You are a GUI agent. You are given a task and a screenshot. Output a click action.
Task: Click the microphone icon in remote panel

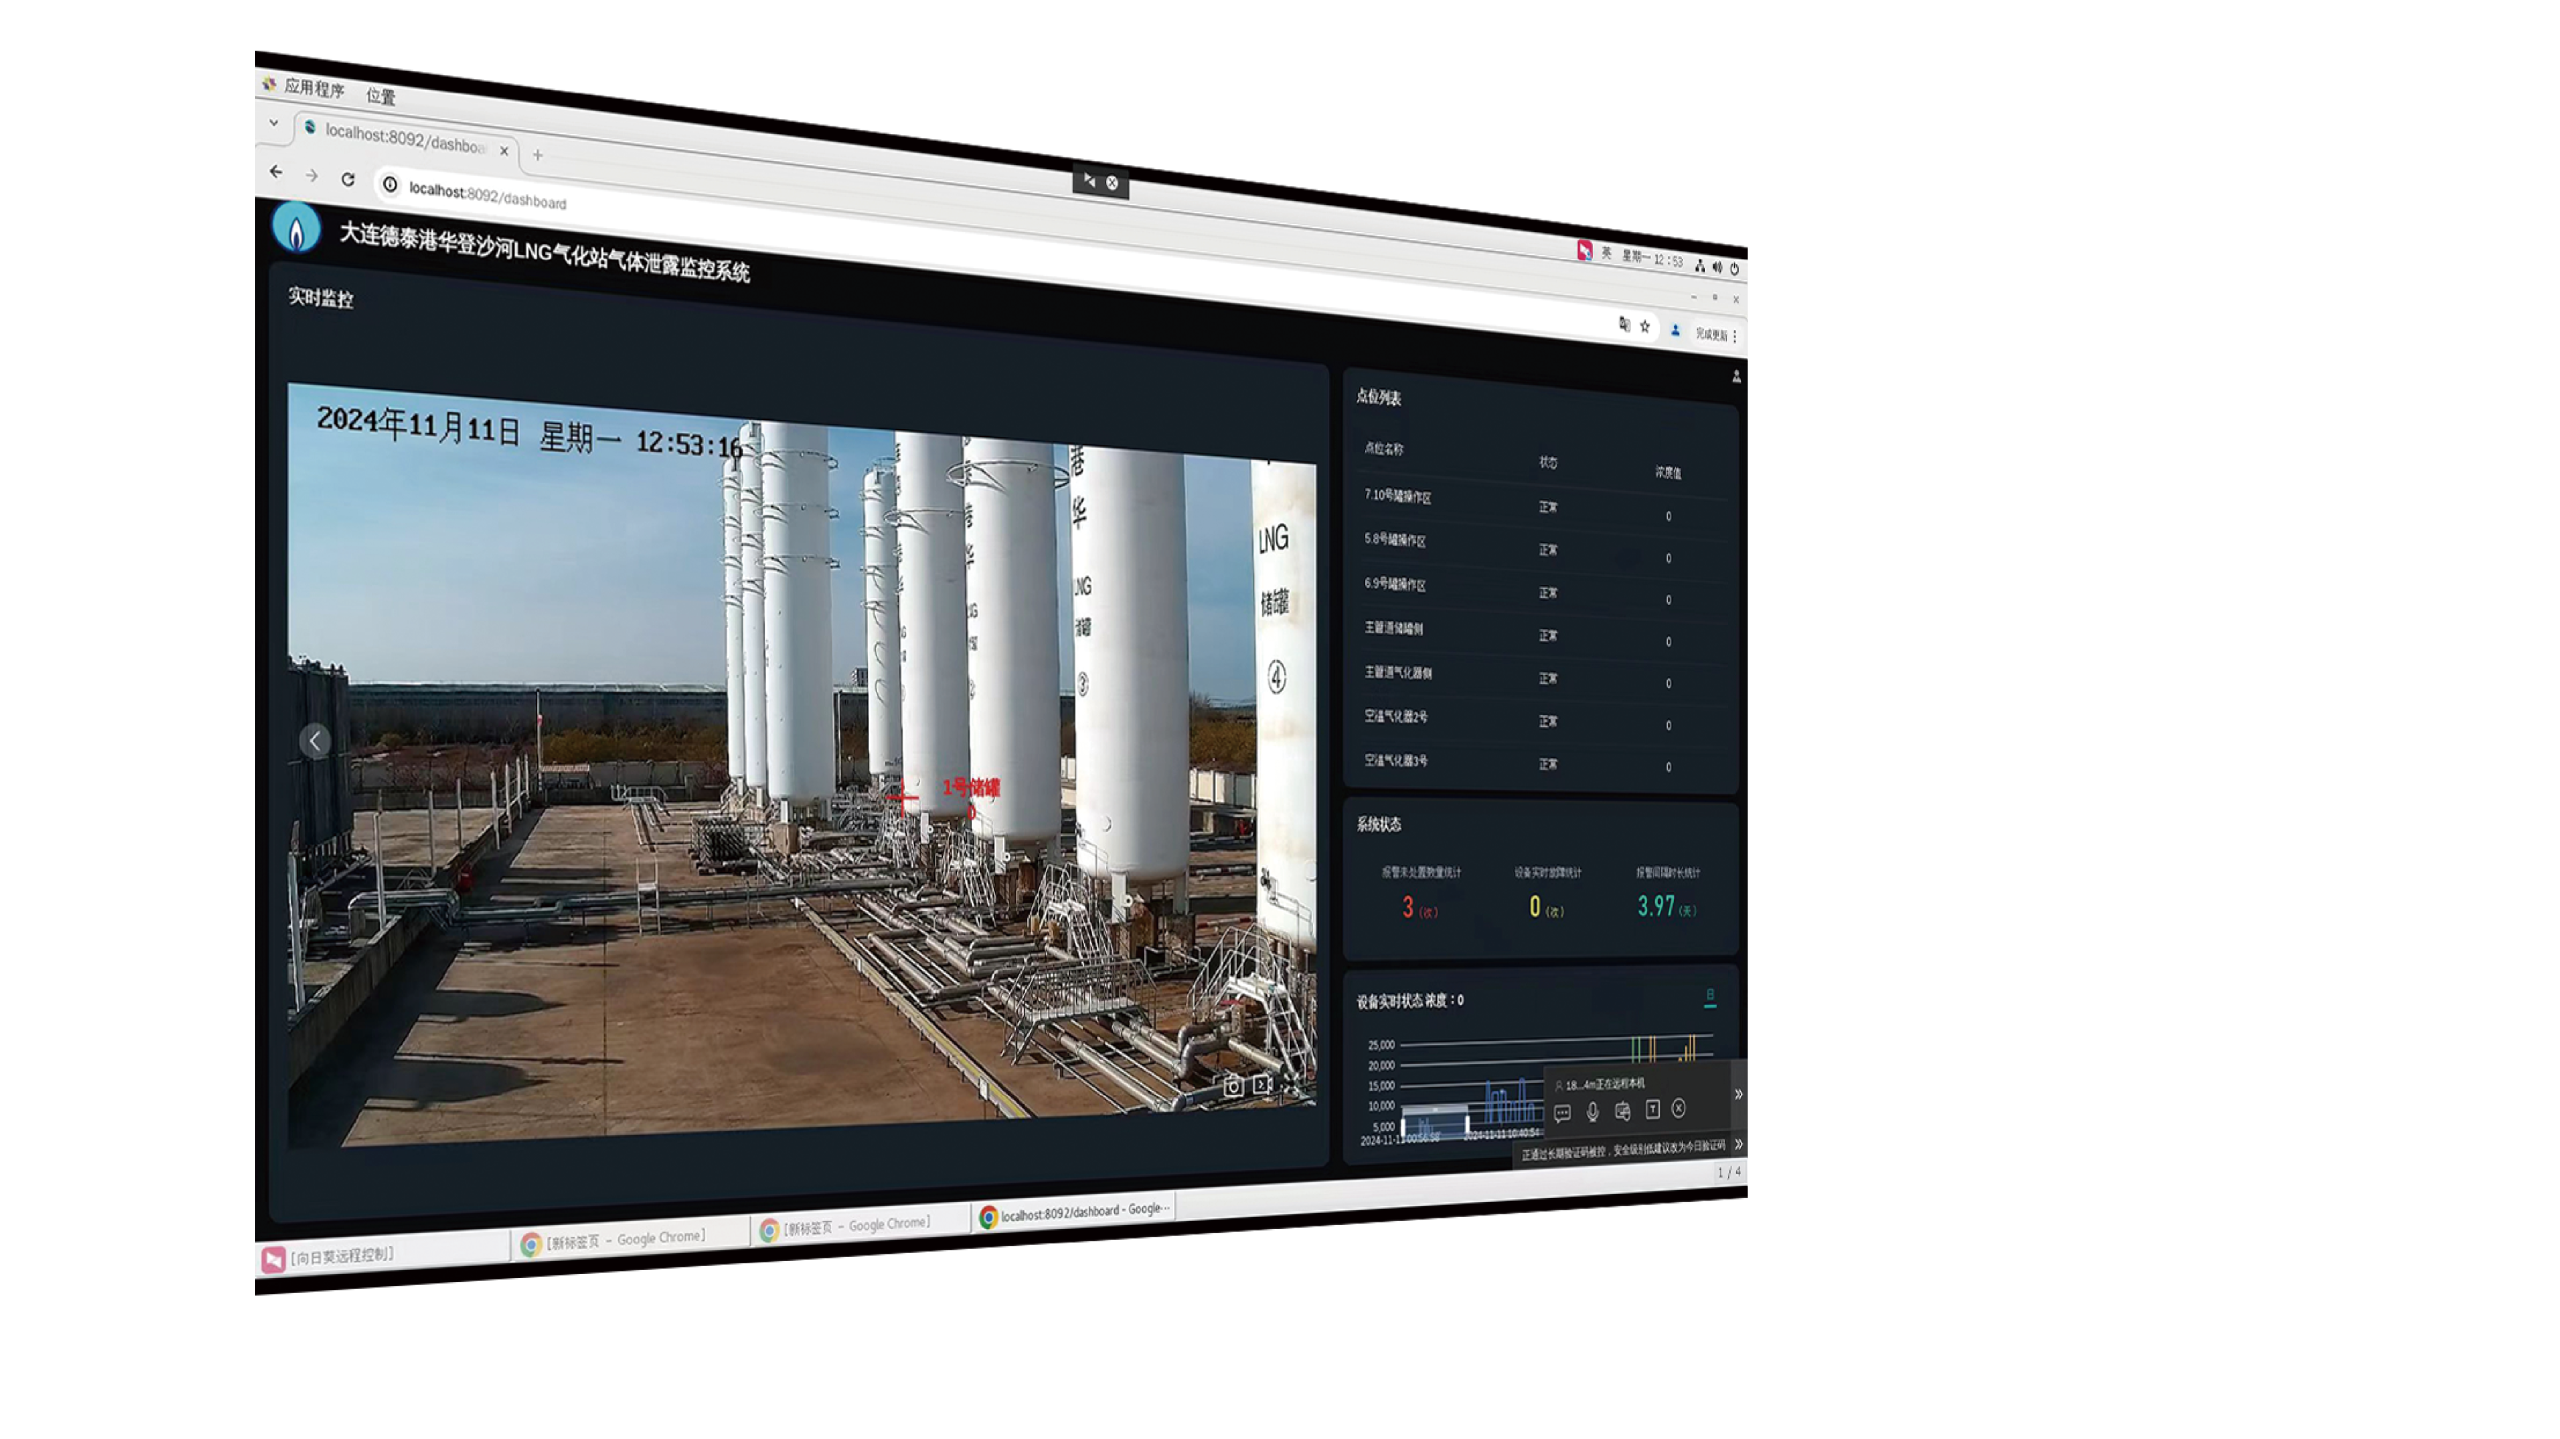click(x=1593, y=1111)
